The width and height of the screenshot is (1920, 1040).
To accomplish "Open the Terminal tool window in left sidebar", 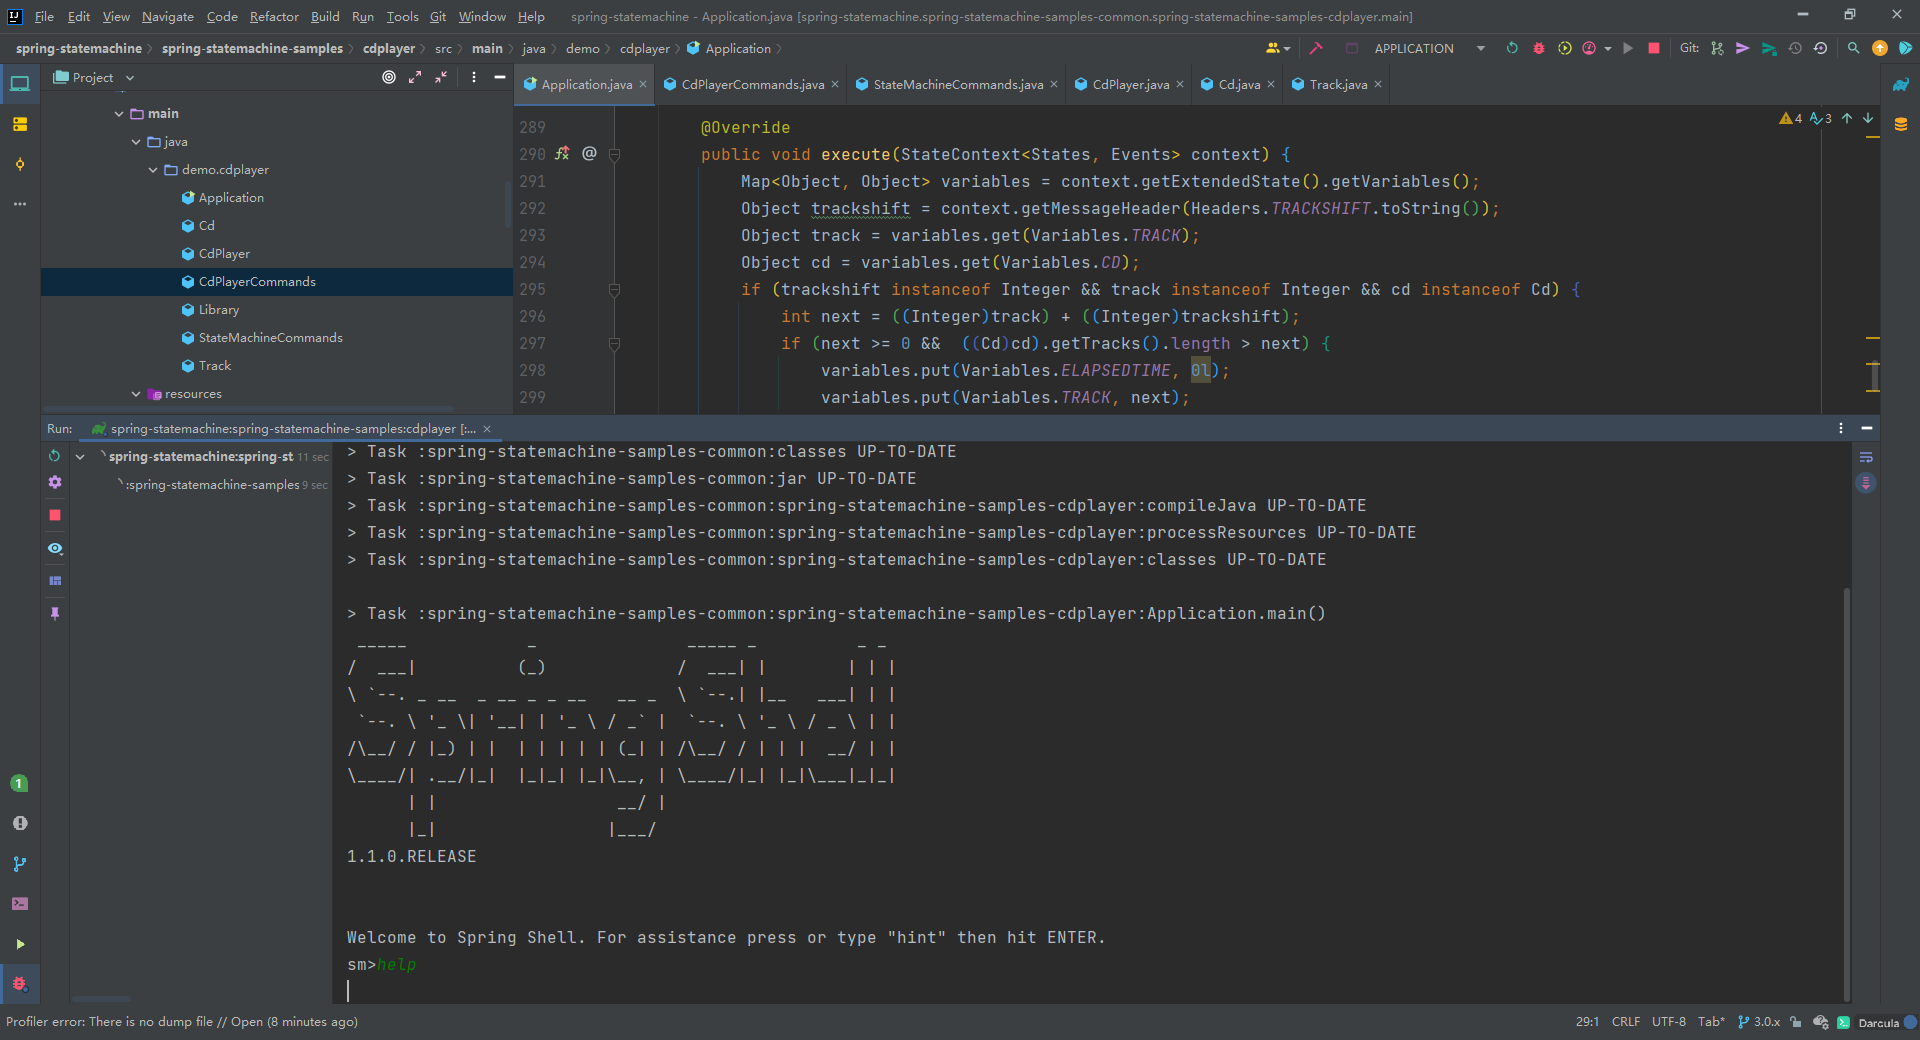I will click(x=20, y=904).
